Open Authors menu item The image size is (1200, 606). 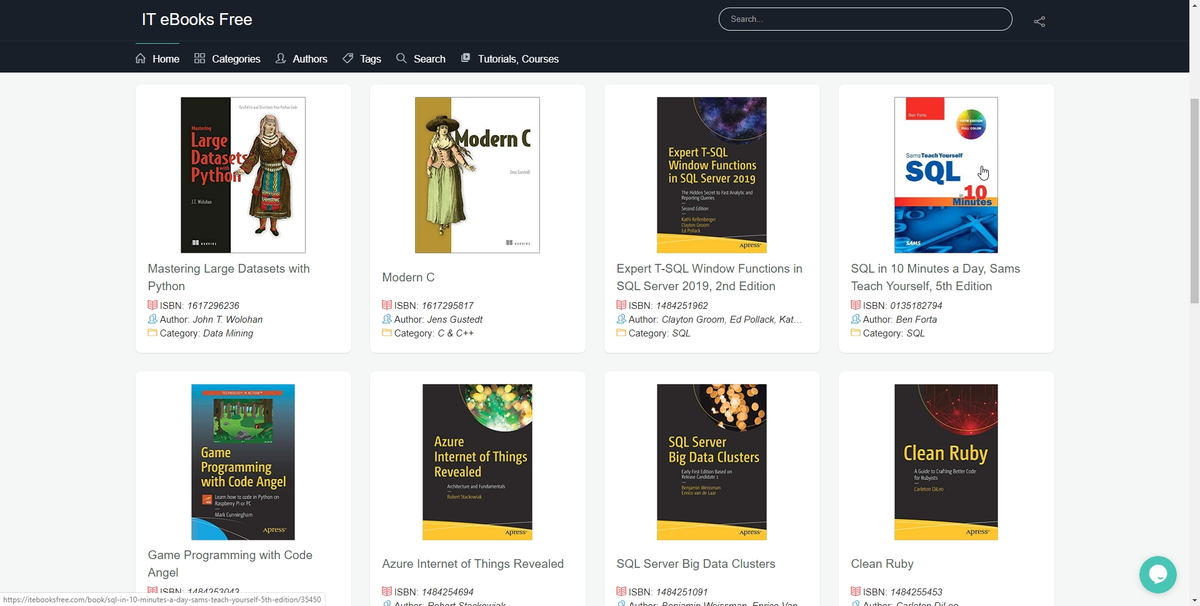[301, 58]
